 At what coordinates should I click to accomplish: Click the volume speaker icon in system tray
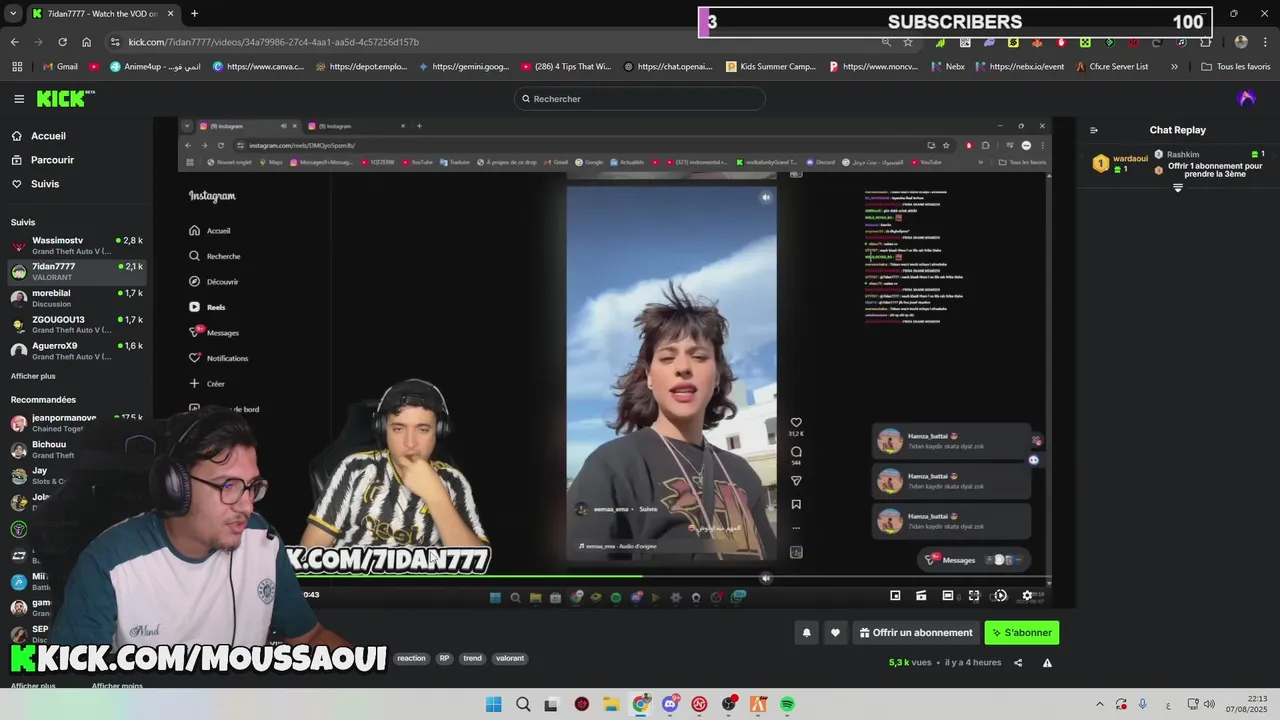pos(1209,704)
